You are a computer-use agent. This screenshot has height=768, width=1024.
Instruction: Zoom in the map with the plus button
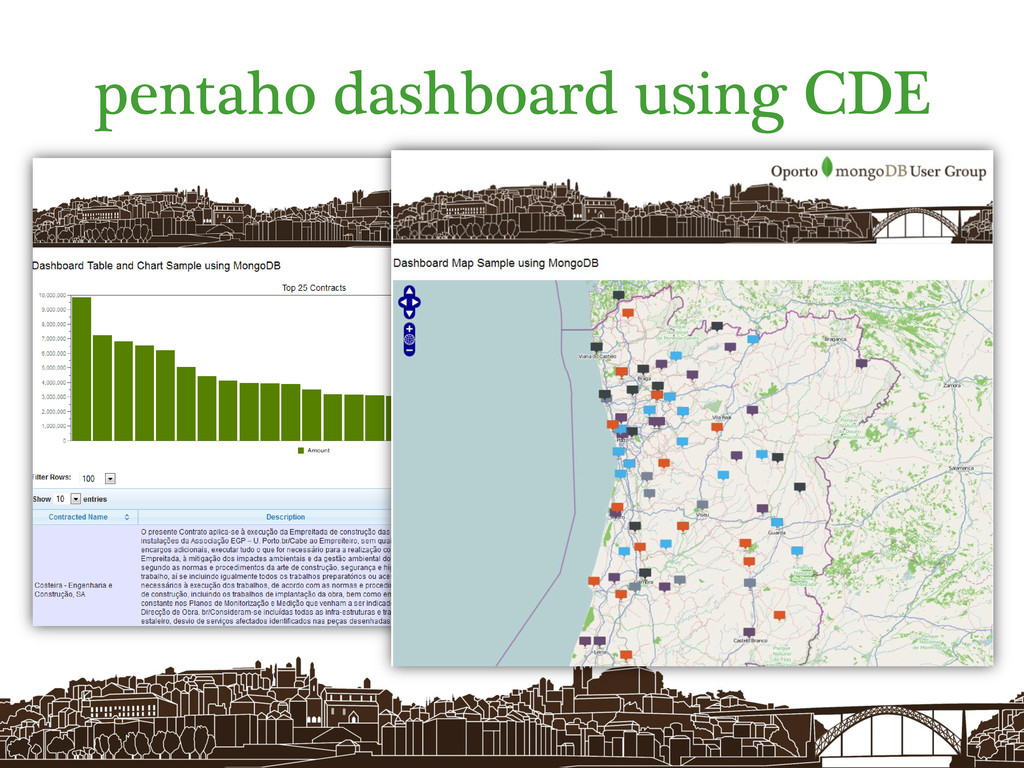(x=409, y=328)
